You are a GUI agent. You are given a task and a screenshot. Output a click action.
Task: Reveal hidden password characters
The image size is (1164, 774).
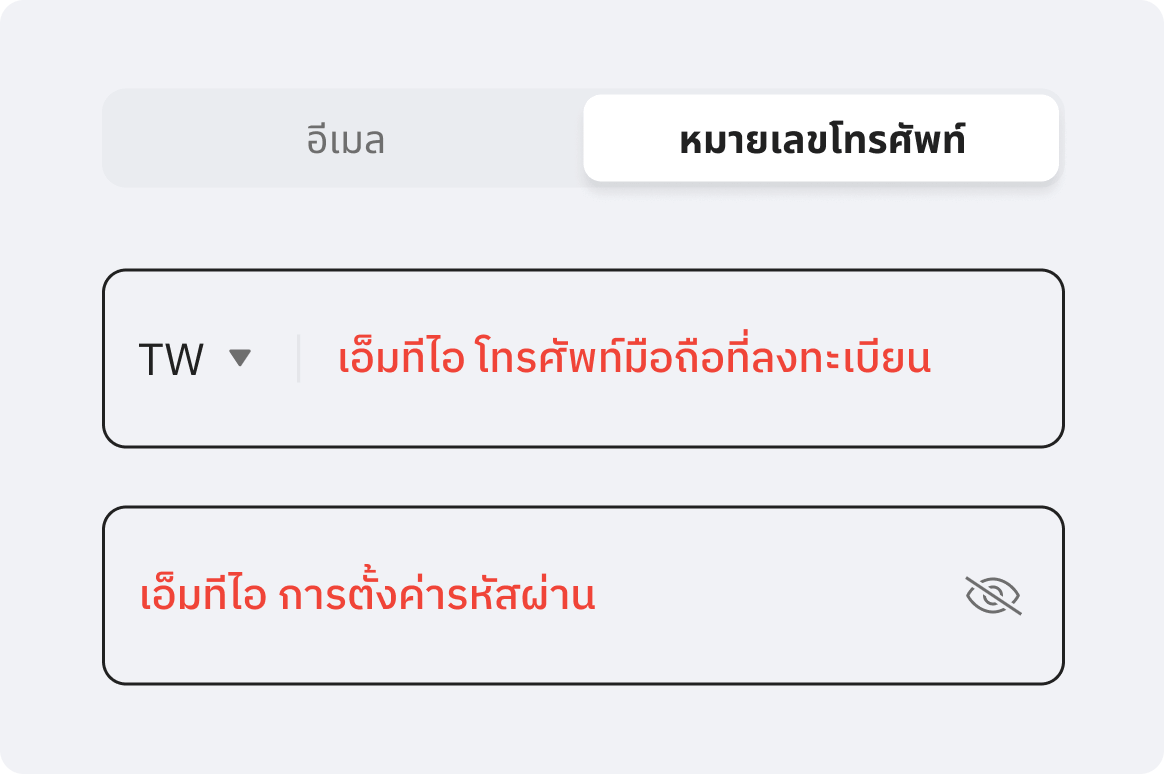993,595
